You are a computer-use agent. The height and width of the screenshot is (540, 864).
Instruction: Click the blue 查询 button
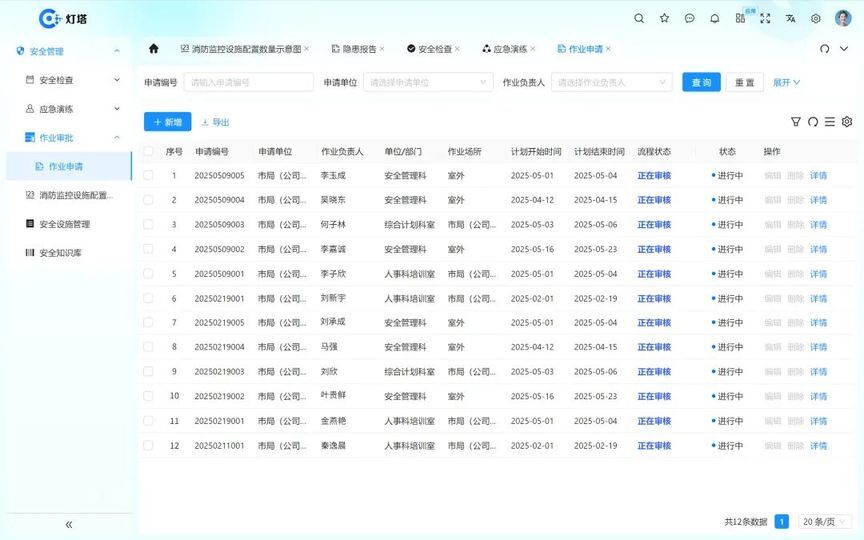(x=702, y=82)
